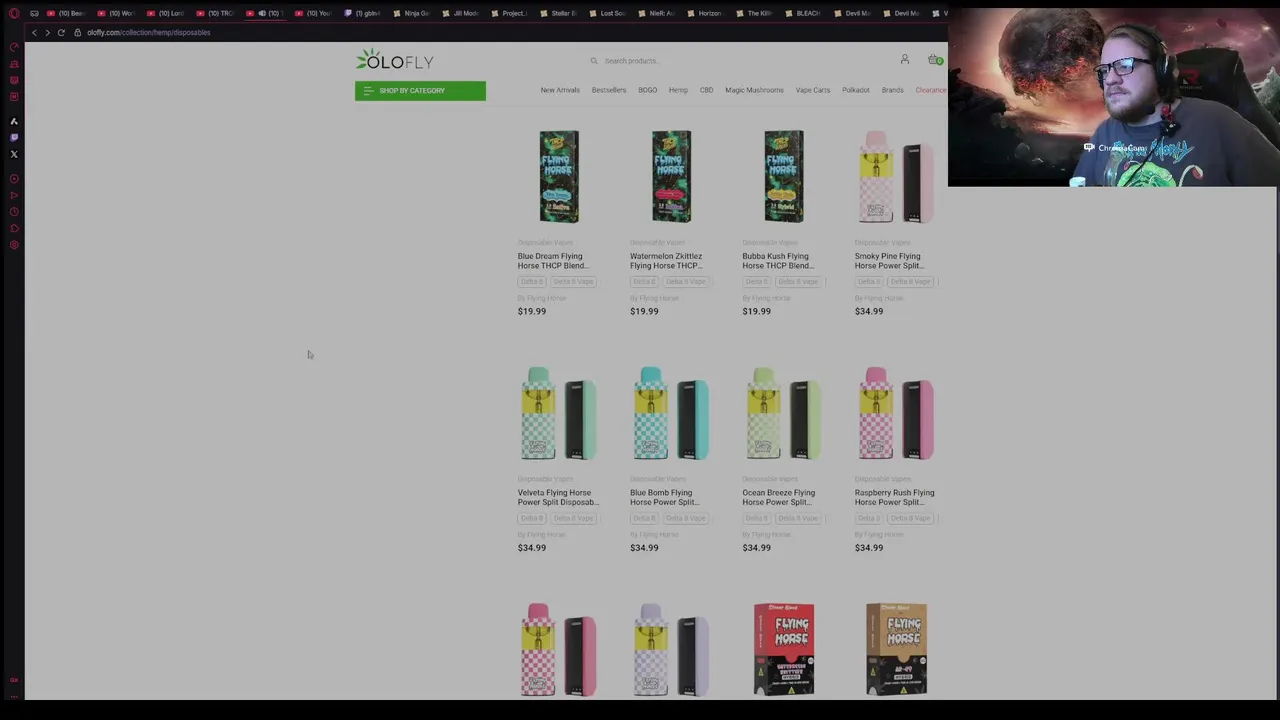This screenshot has width=1280, height=720.
Task: Open Bubba Kush Flying Horse product image
Action: (x=784, y=177)
